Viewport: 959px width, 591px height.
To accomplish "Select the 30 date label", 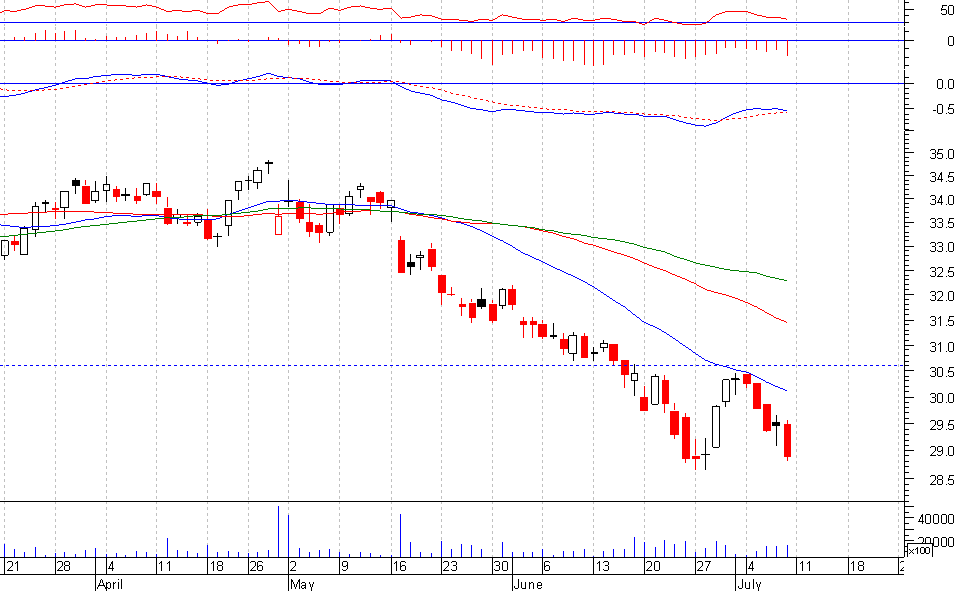I will [501, 566].
